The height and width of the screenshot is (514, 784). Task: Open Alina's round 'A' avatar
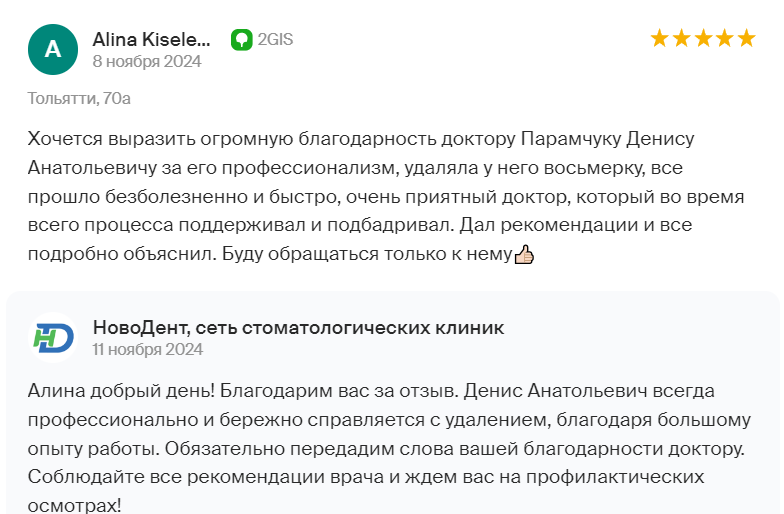53,50
